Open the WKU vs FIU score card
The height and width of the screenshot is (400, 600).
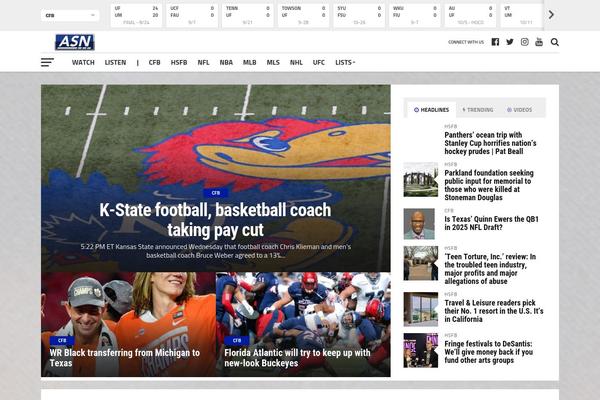415,16
